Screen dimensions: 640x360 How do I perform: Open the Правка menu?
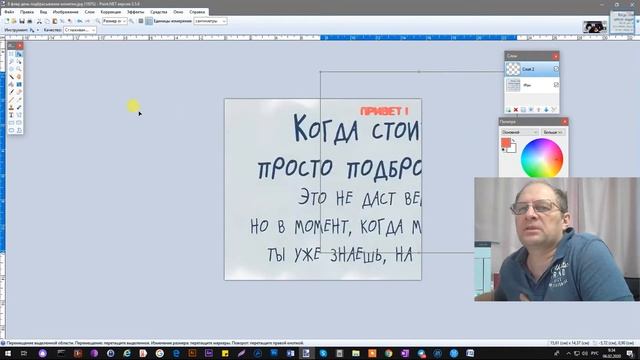click(x=27, y=12)
